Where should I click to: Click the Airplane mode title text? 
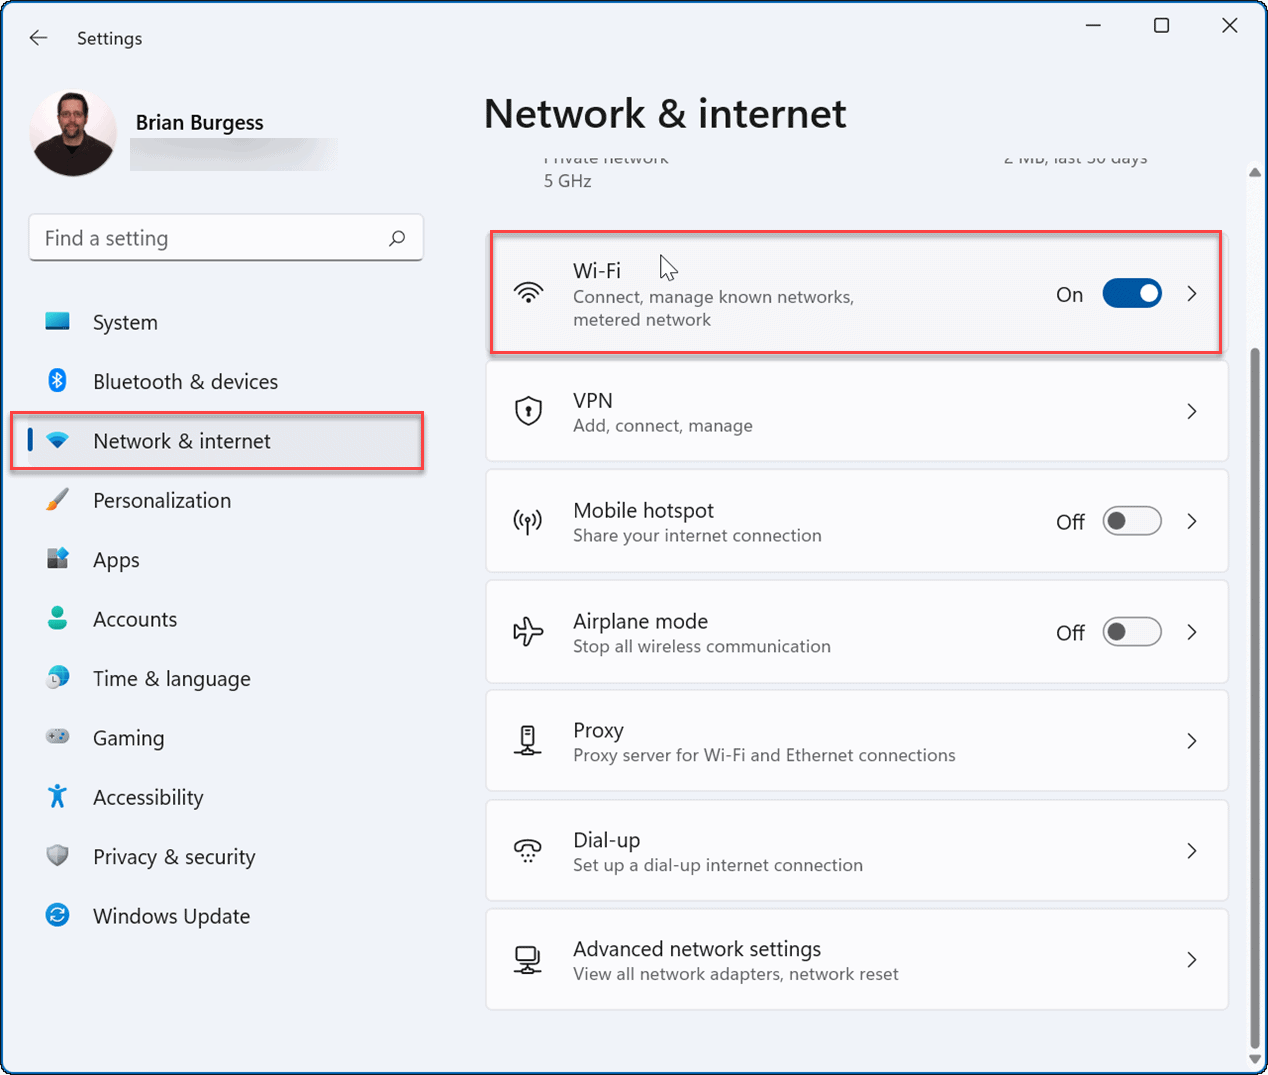point(641,621)
